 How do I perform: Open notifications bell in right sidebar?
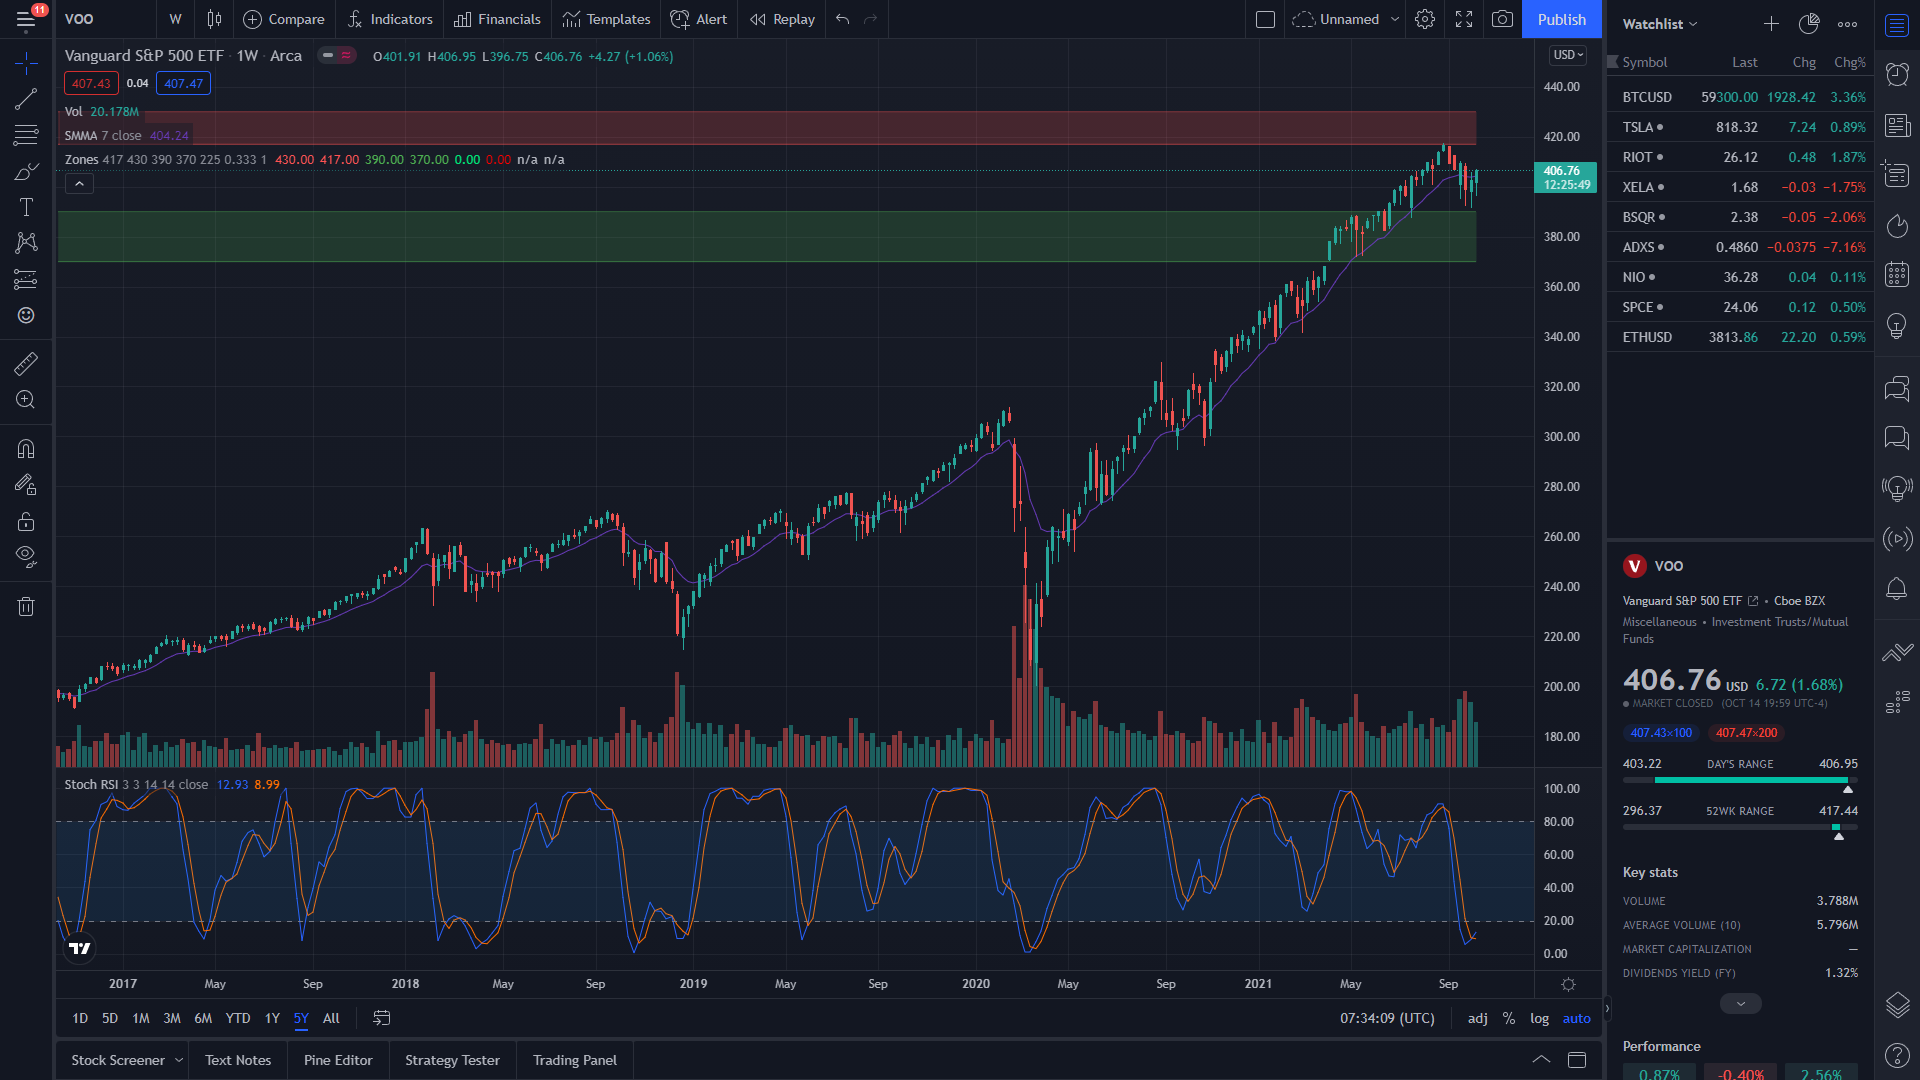[1897, 588]
